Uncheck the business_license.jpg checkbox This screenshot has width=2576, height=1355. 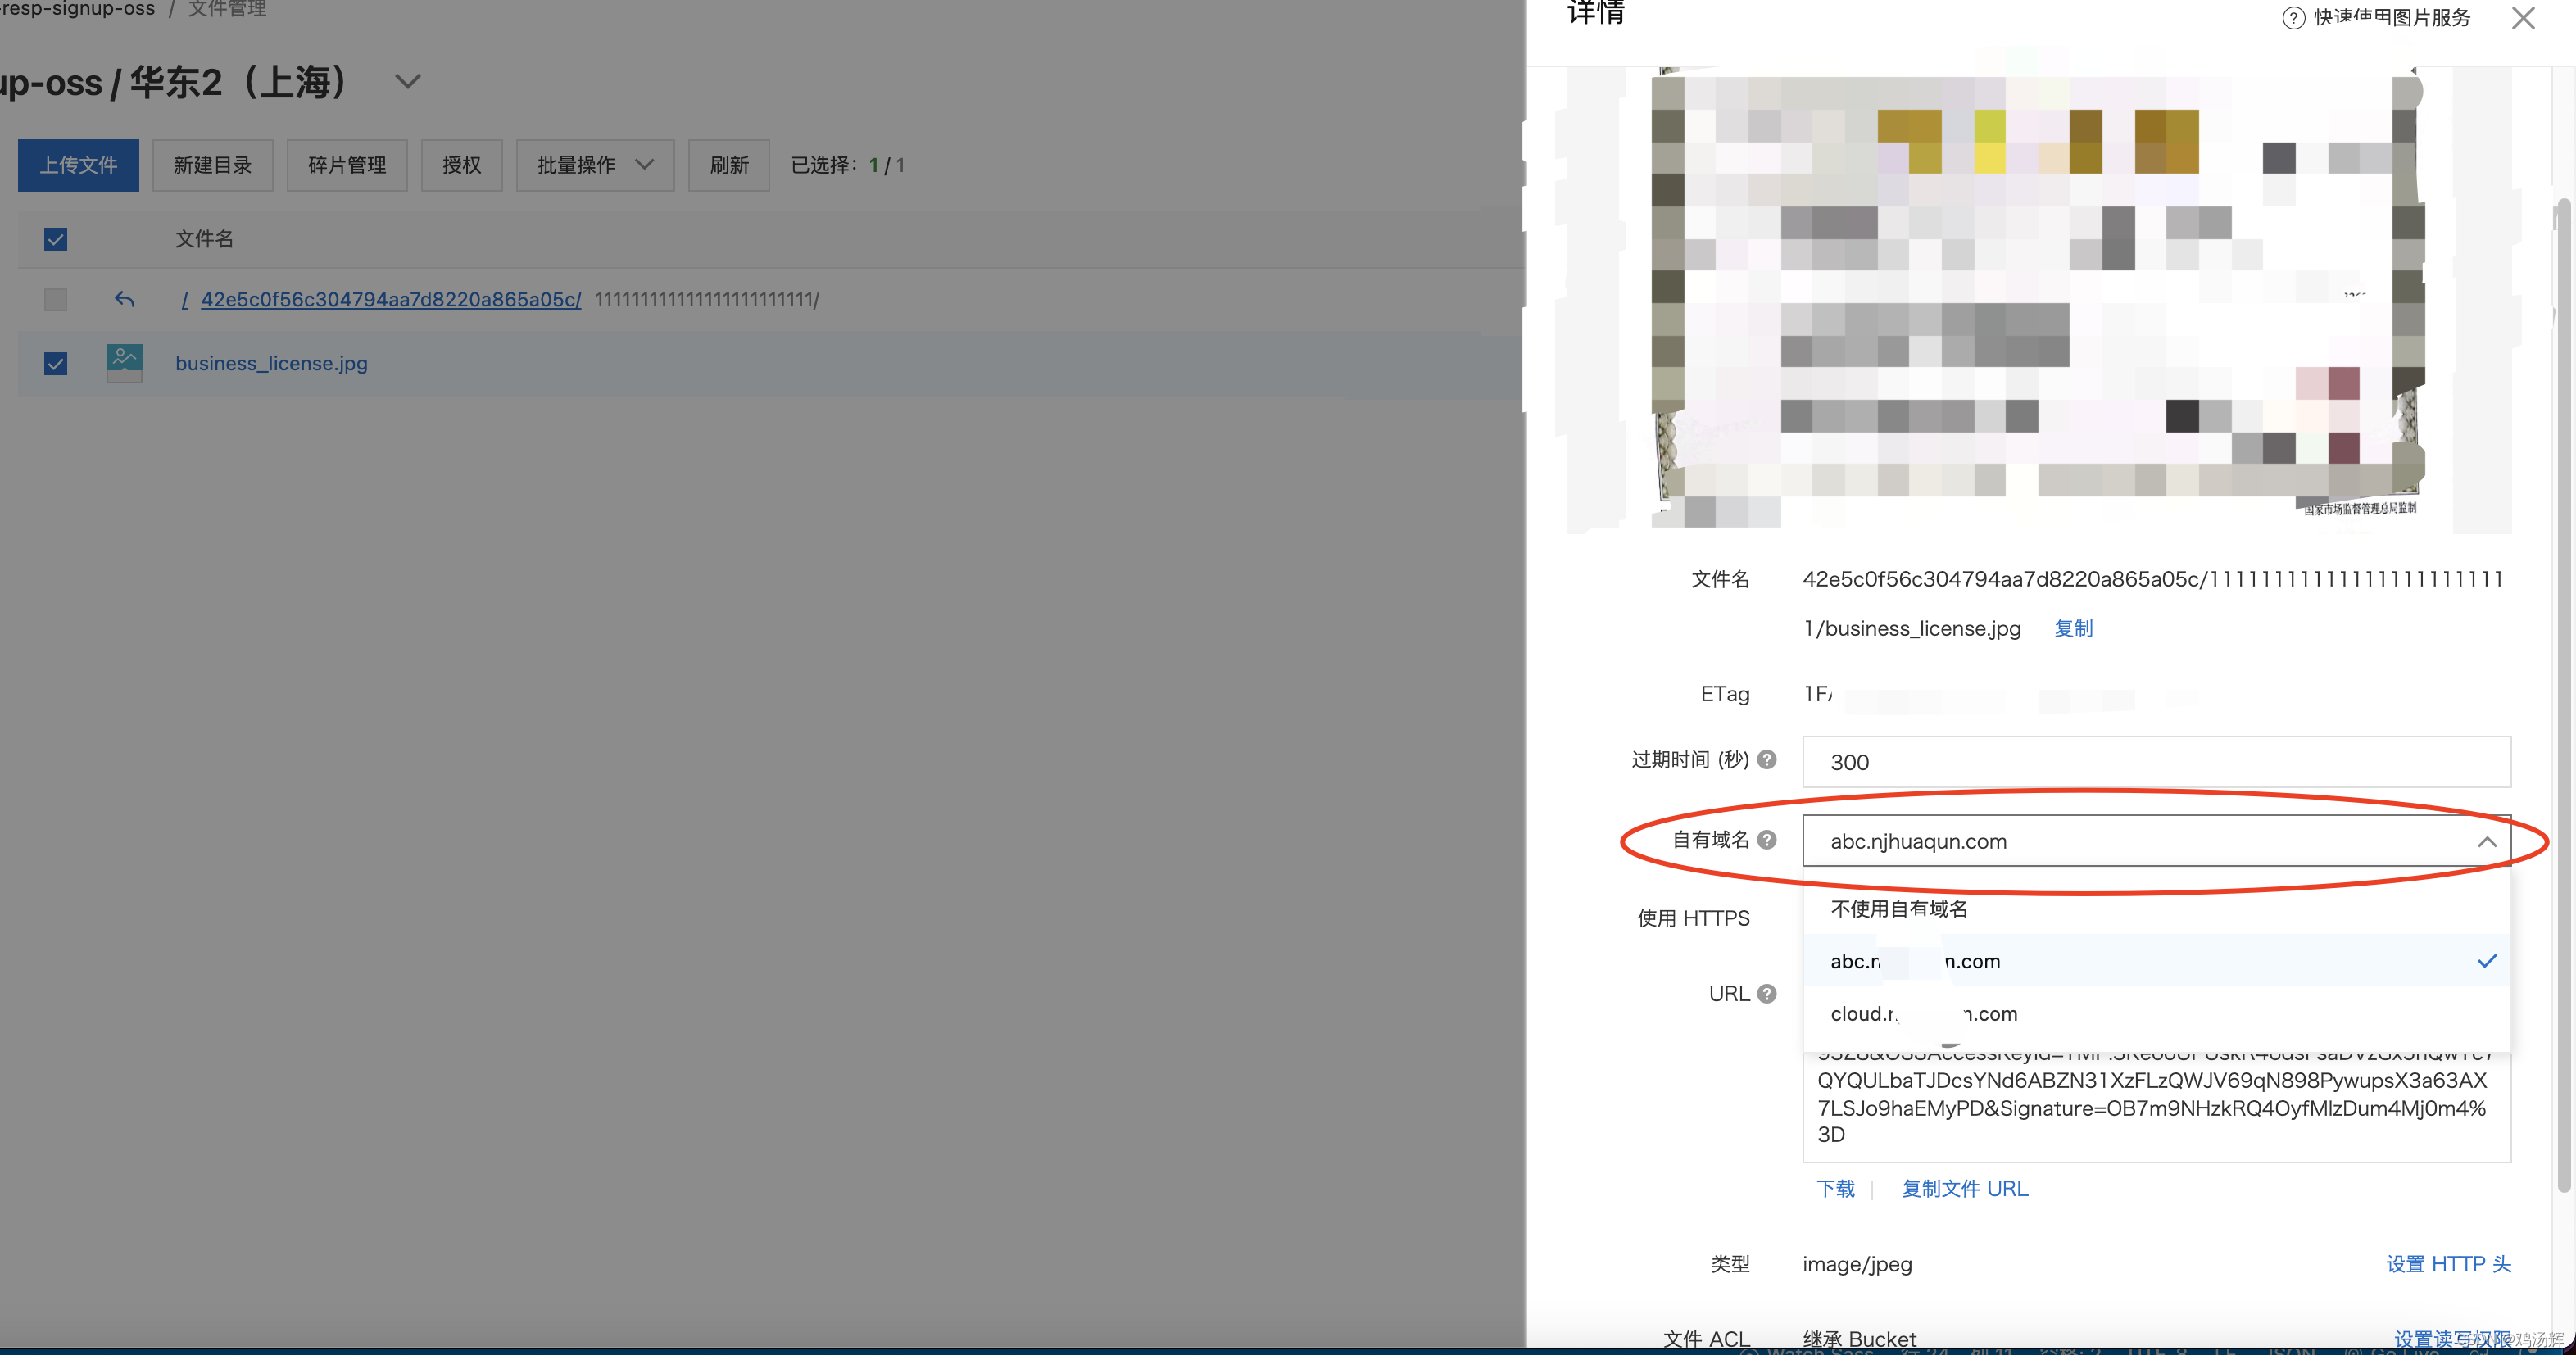click(55, 363)
